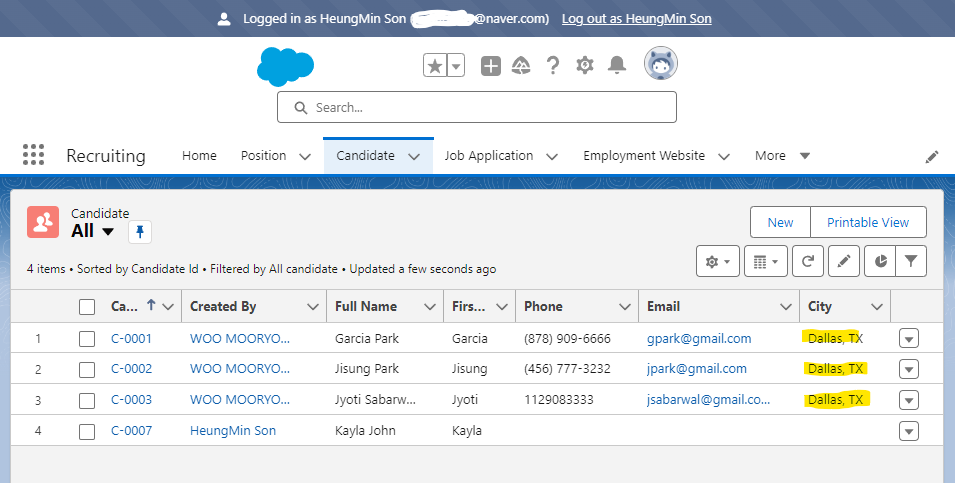Open the filters funnel panel
The width and height of the screenshot is (955, 483).
click(x=911, y=261)
